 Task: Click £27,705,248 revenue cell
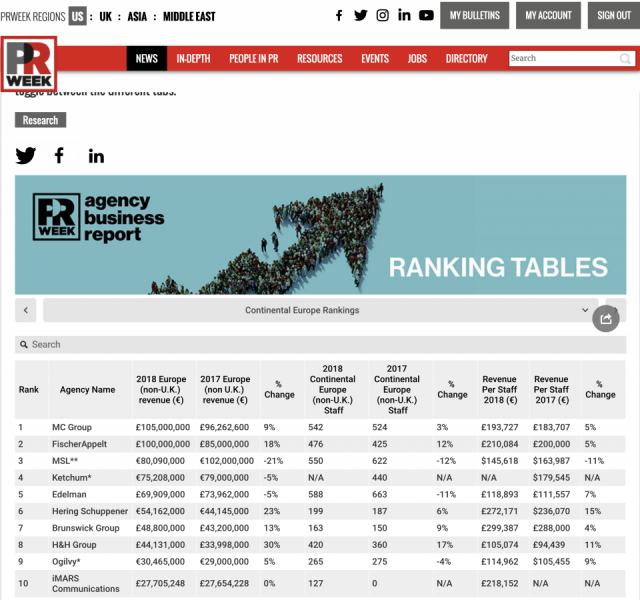[x=160, y=583]
